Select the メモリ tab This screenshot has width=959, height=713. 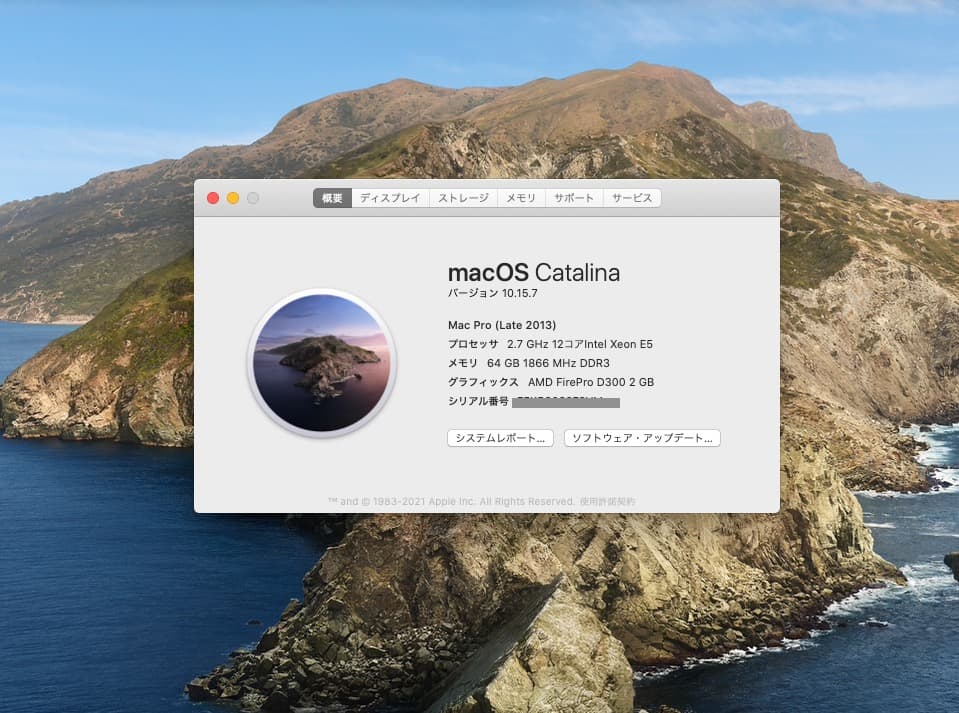(x=521, y=198)
